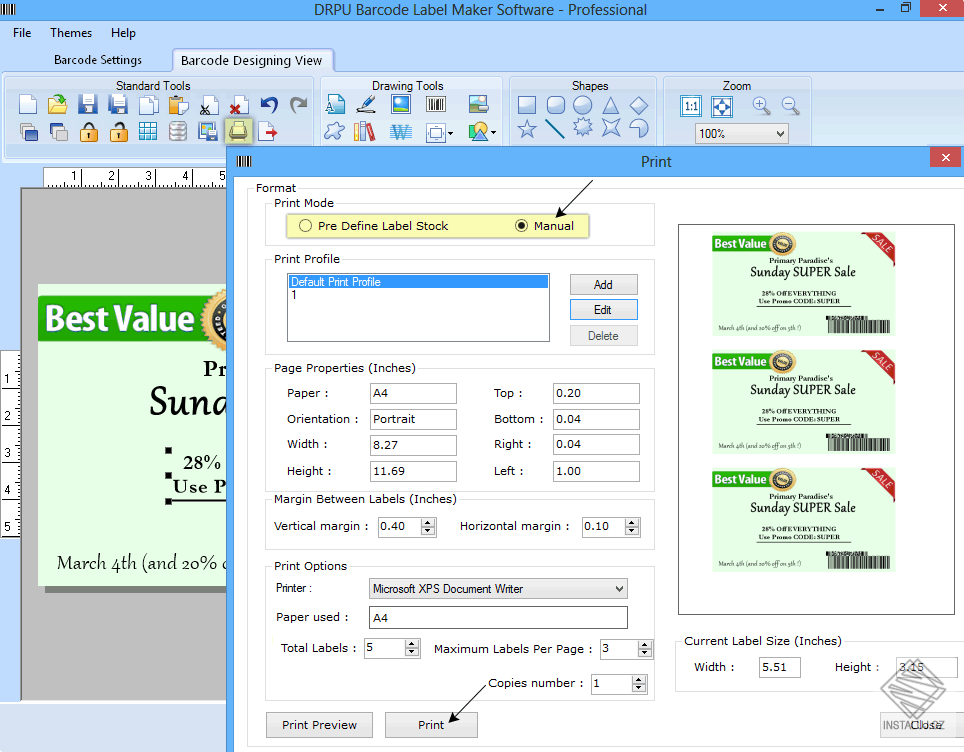Click the Undo arrow icon
The height and width of the screenshot is (752, 964).
click(268, 105)
